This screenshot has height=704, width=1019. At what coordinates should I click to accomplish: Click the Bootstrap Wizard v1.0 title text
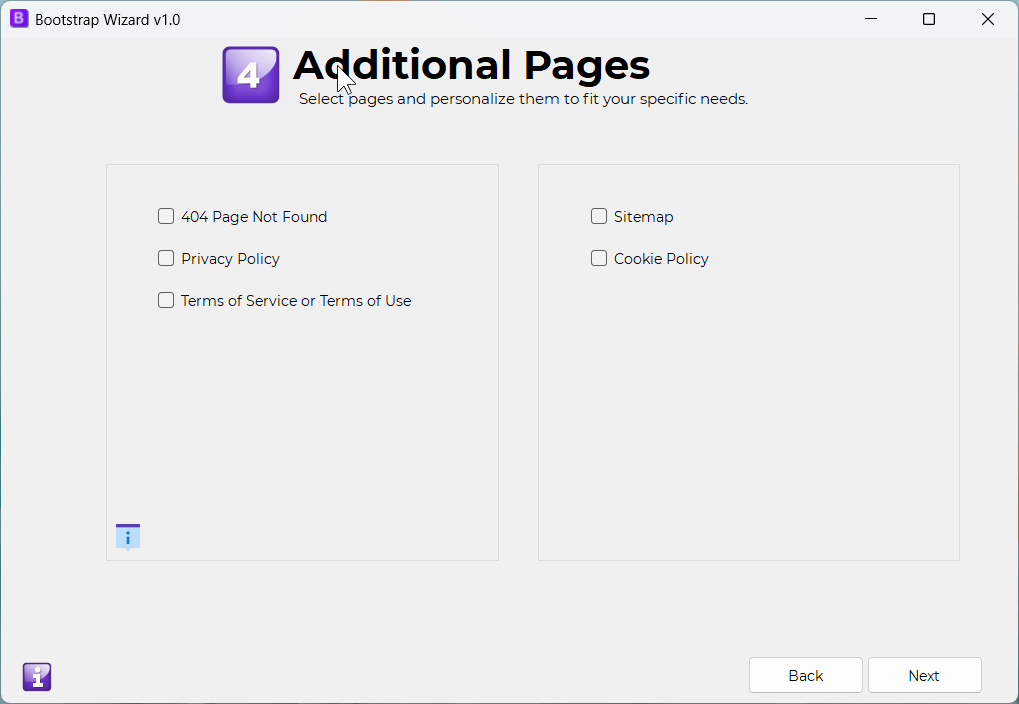107,20
